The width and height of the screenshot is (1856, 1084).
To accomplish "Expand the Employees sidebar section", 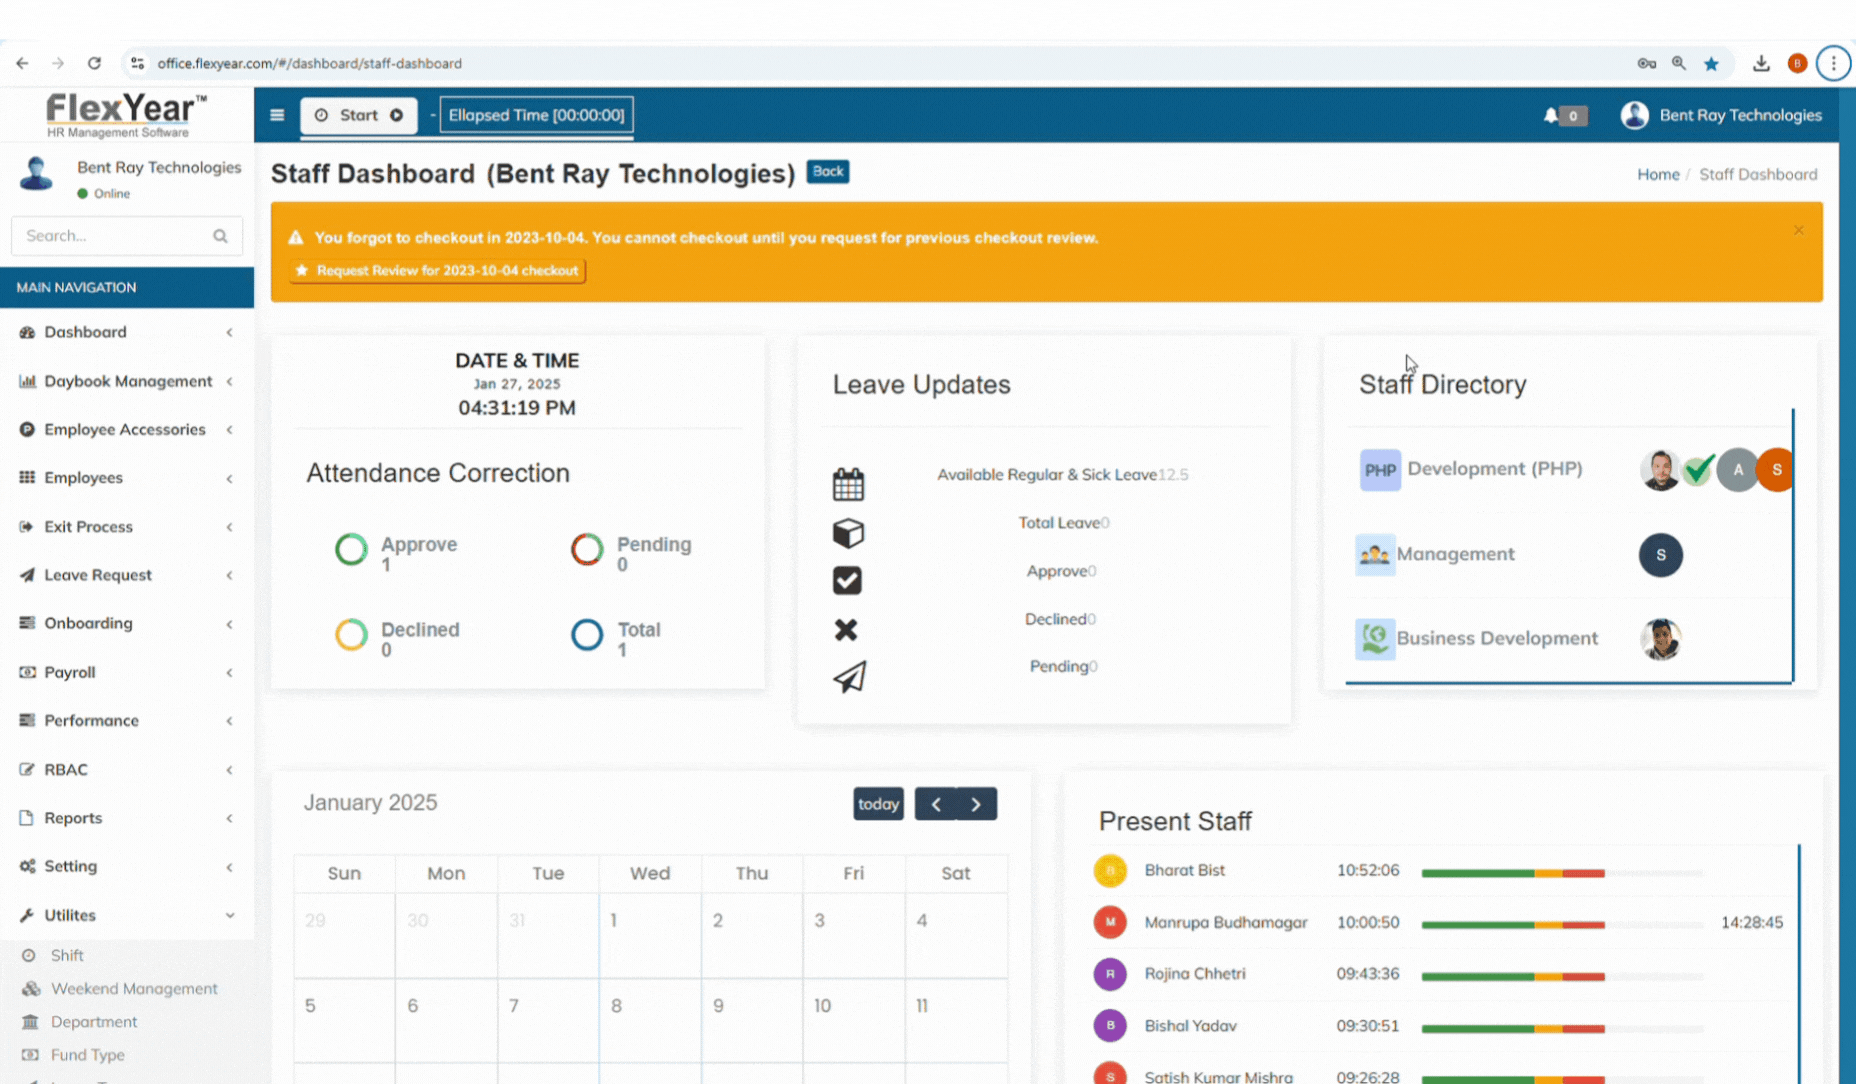I will (126, 478).
